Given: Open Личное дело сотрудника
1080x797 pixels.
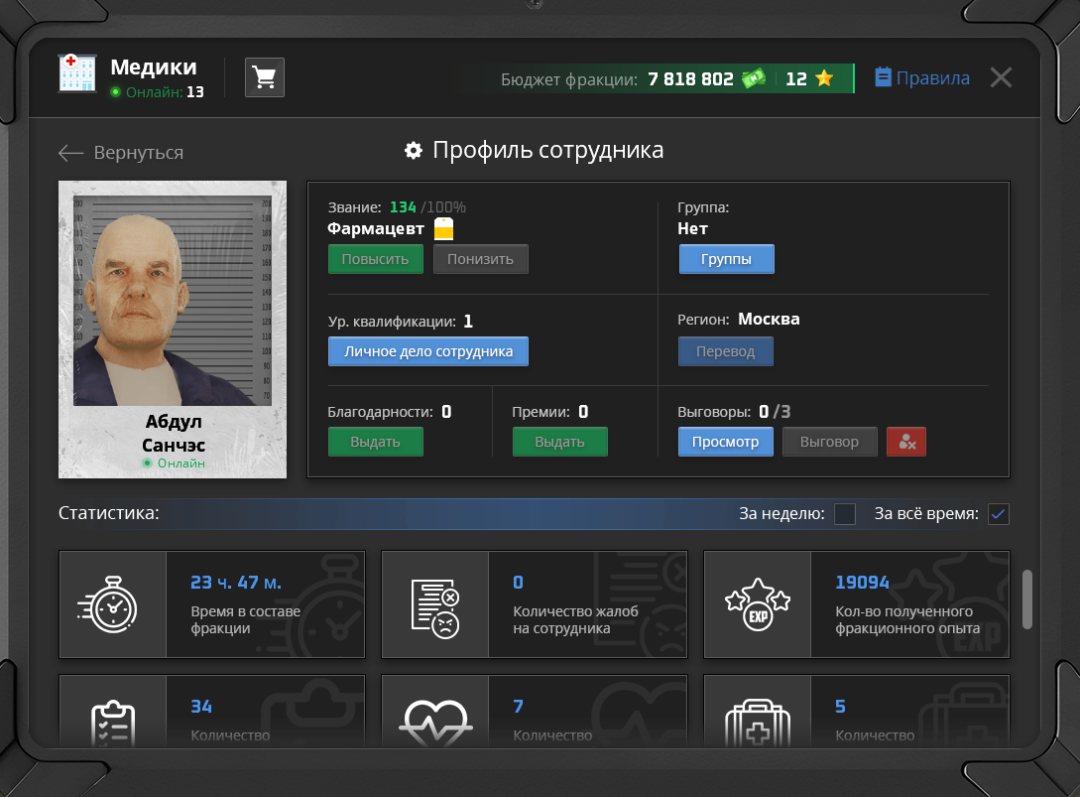Looking at the screenshot, I should (428, 351).
